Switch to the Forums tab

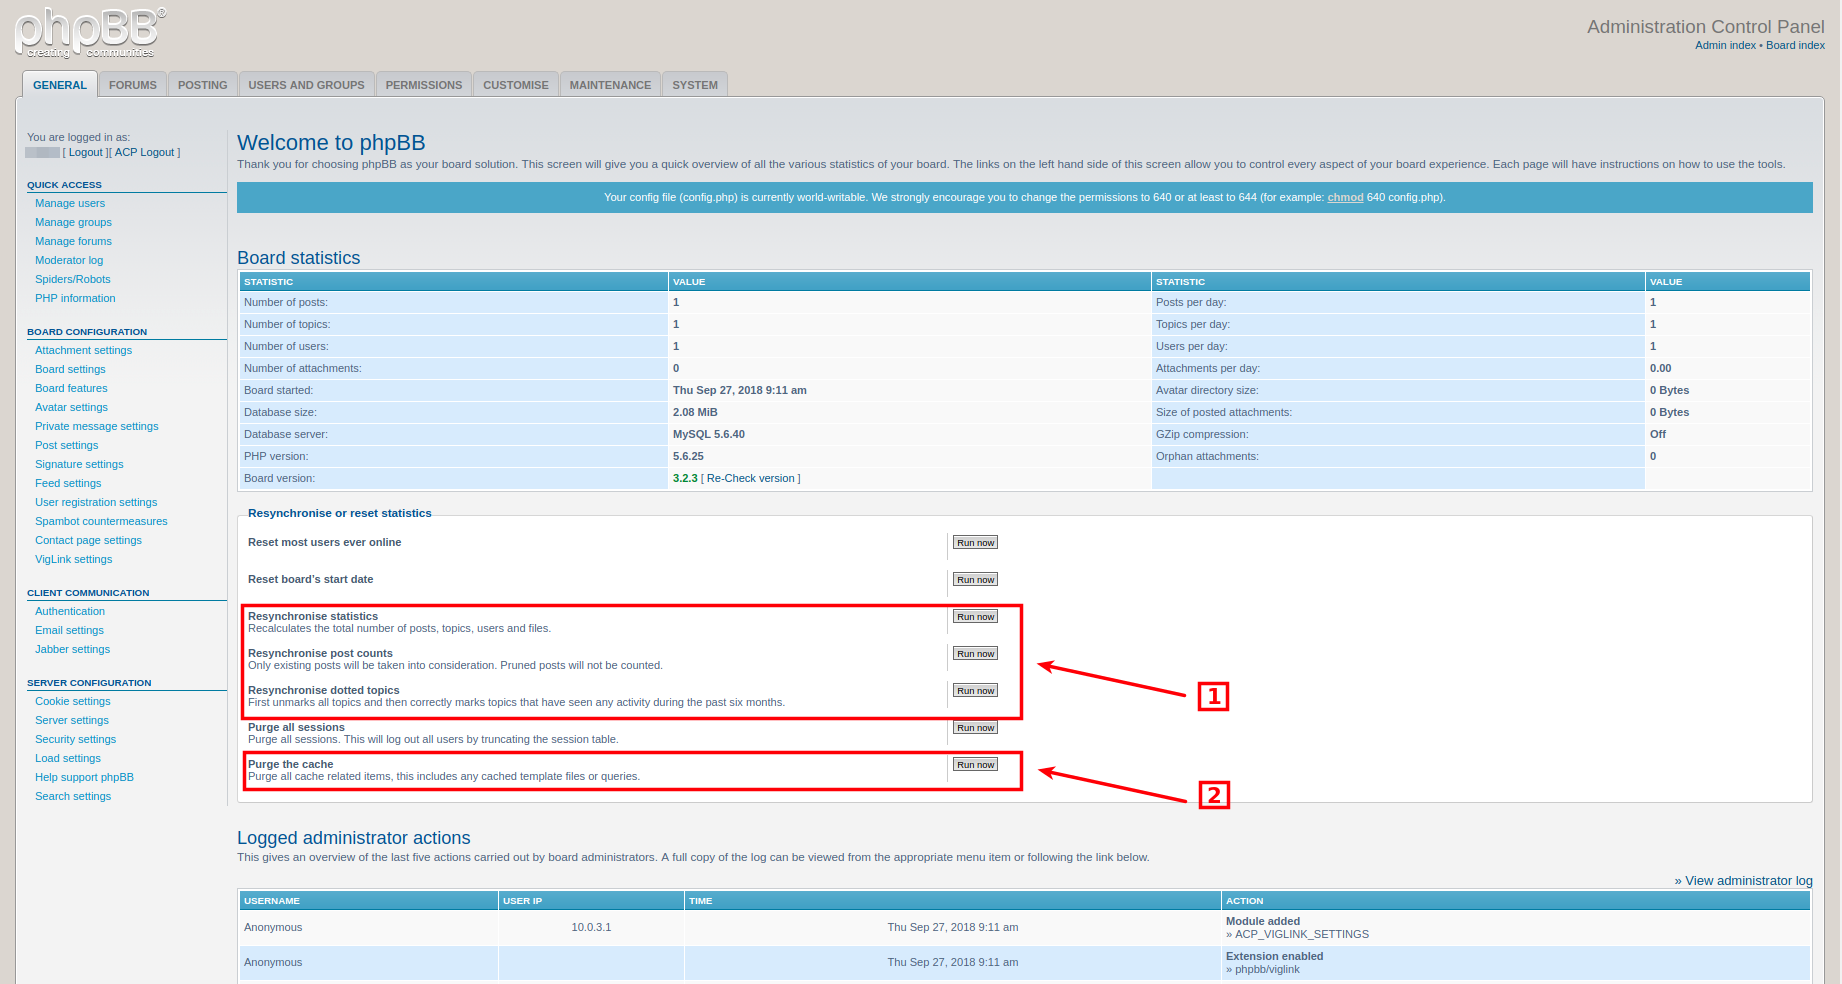133,85
